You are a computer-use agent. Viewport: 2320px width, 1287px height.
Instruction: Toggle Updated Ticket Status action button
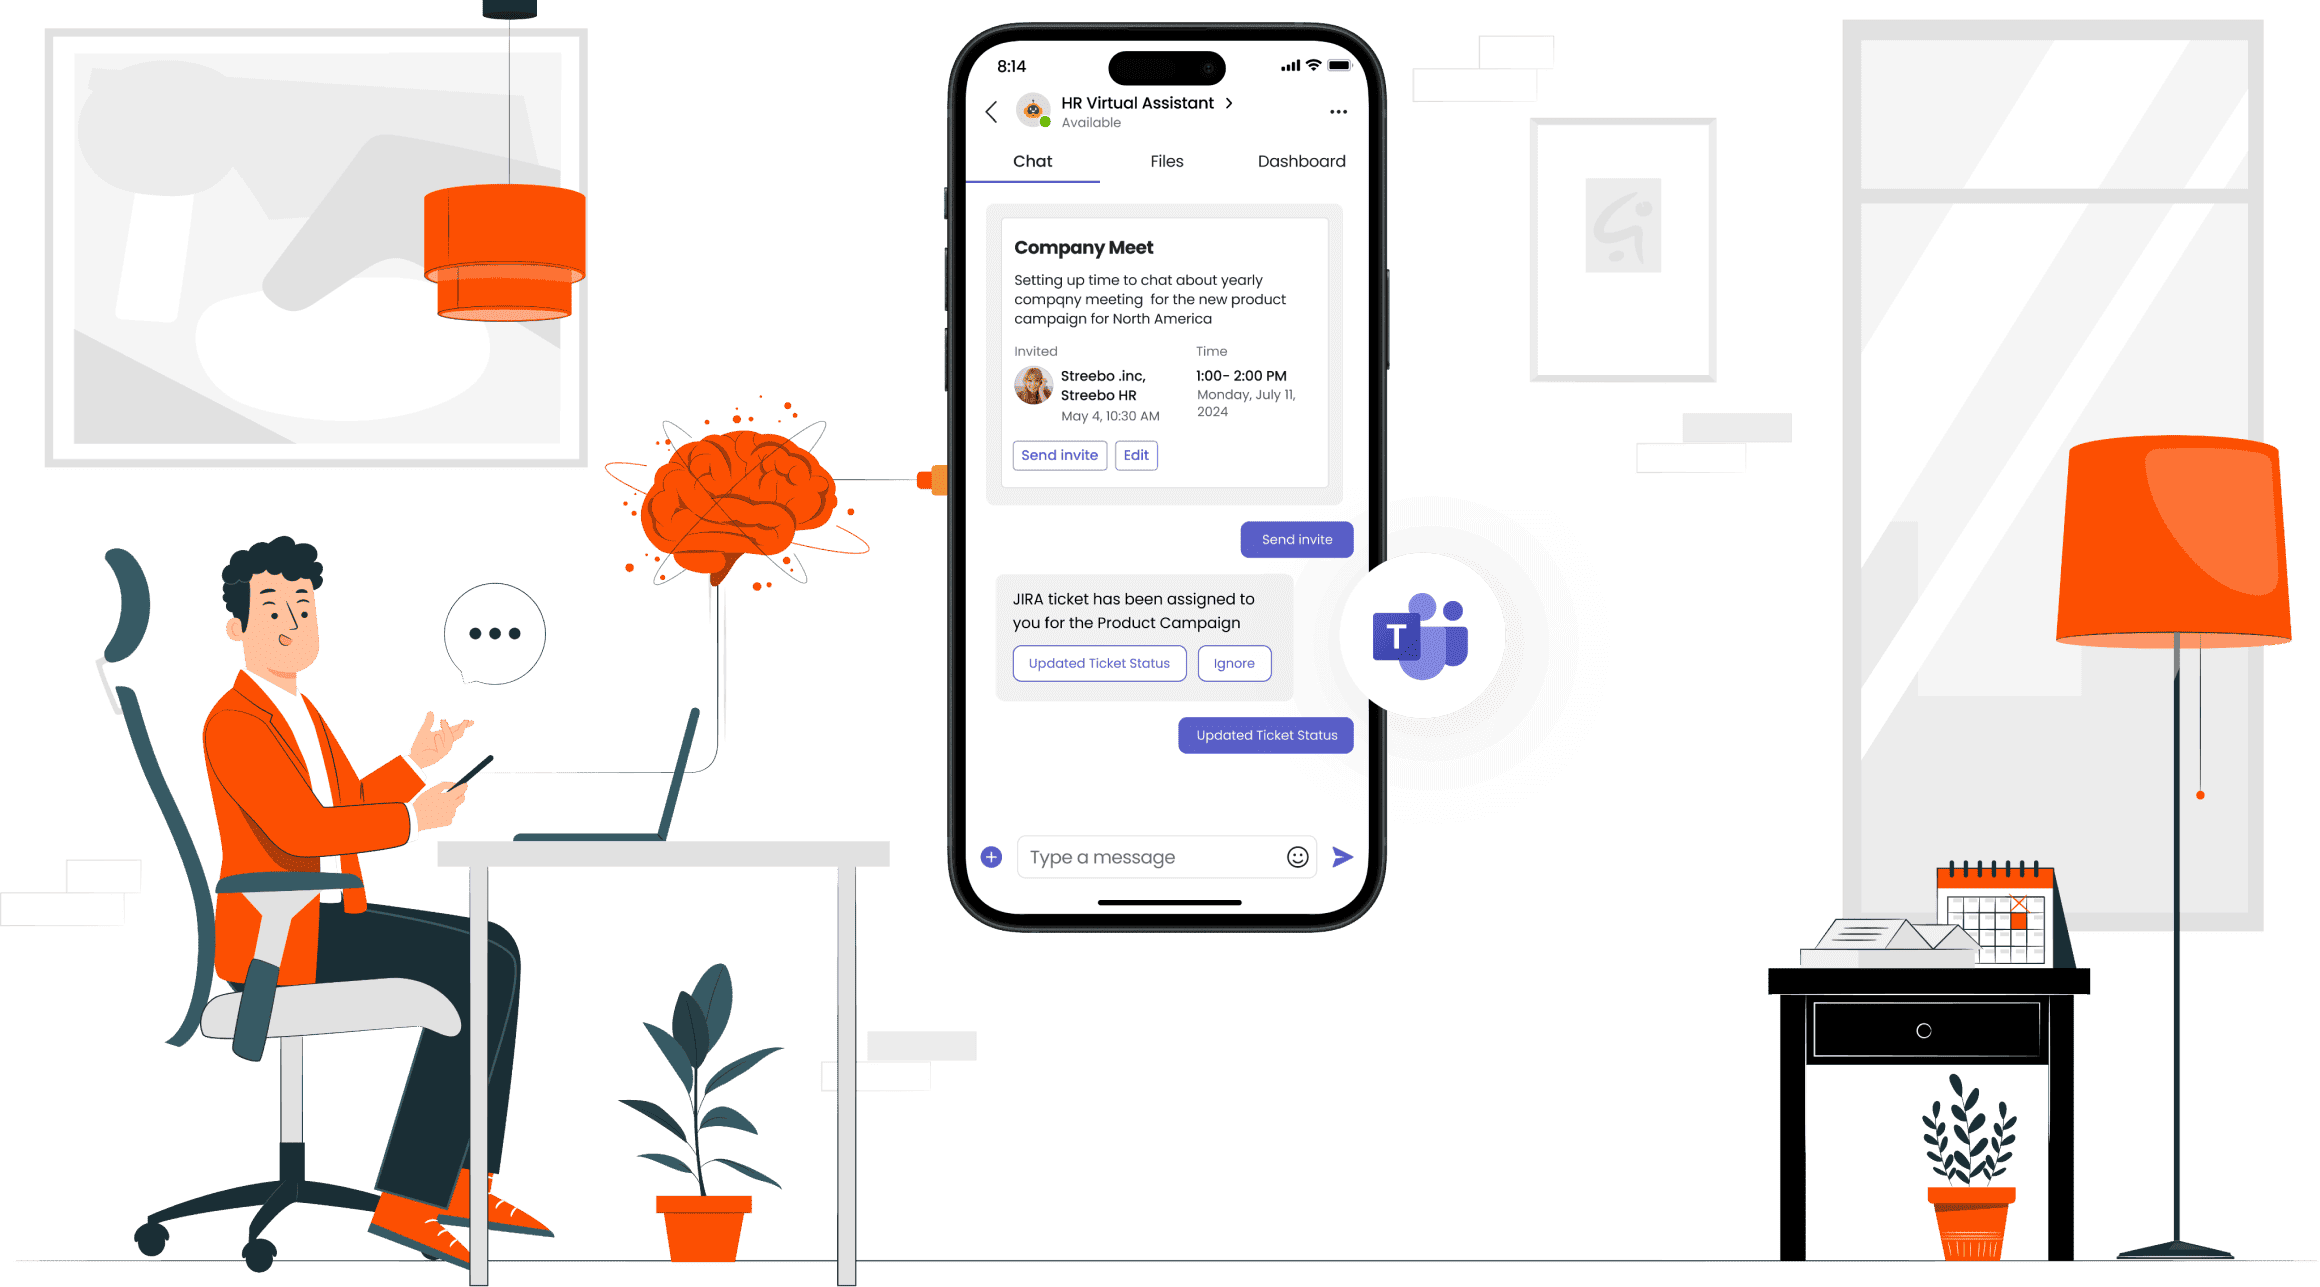point(1100,661)
